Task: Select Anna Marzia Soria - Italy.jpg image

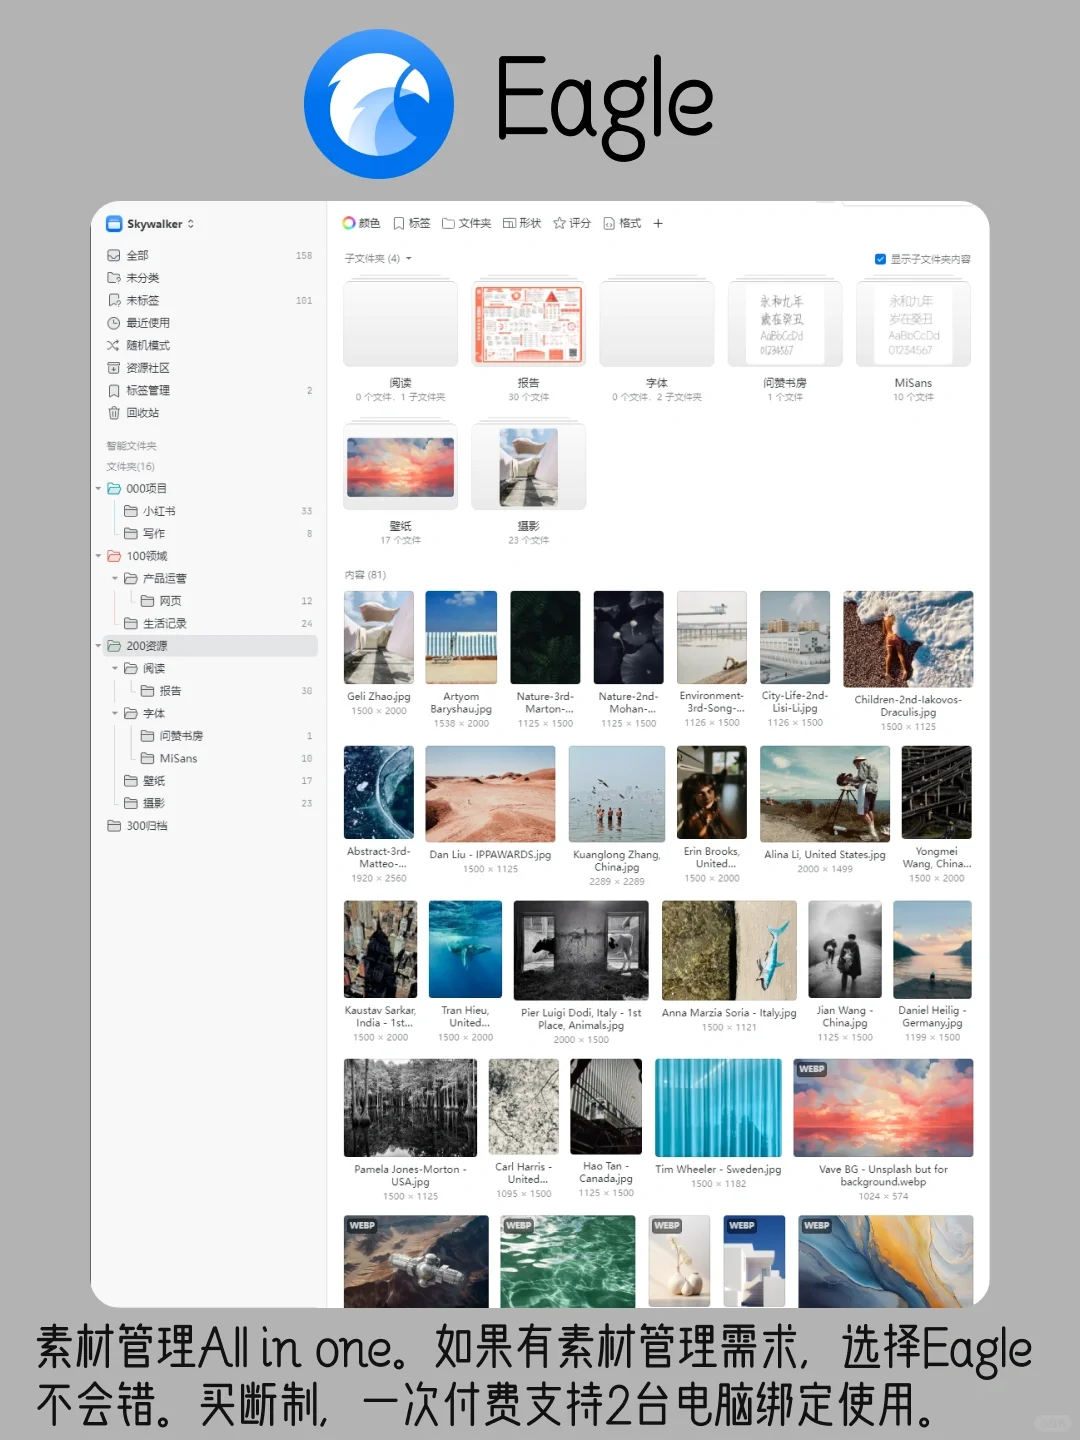Action: 729,950
